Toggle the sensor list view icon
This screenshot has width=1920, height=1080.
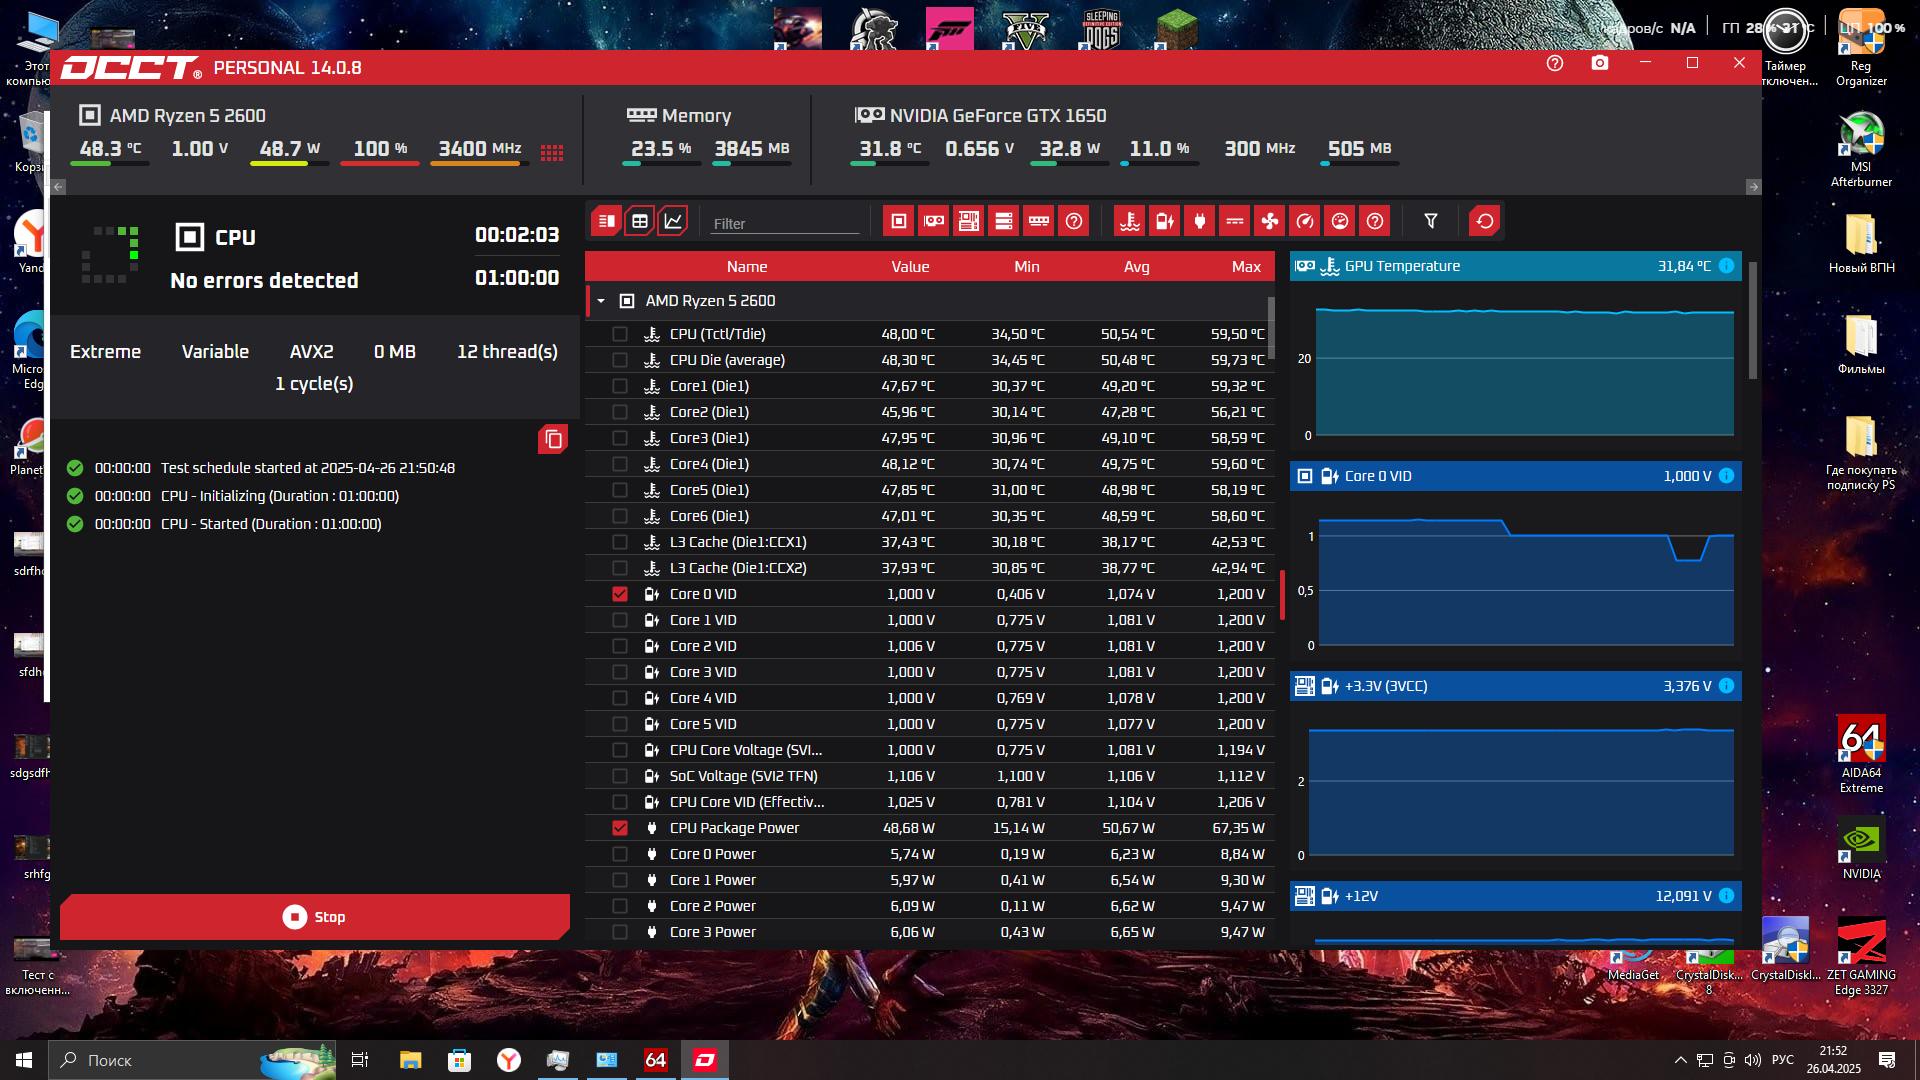pos(606,221)
